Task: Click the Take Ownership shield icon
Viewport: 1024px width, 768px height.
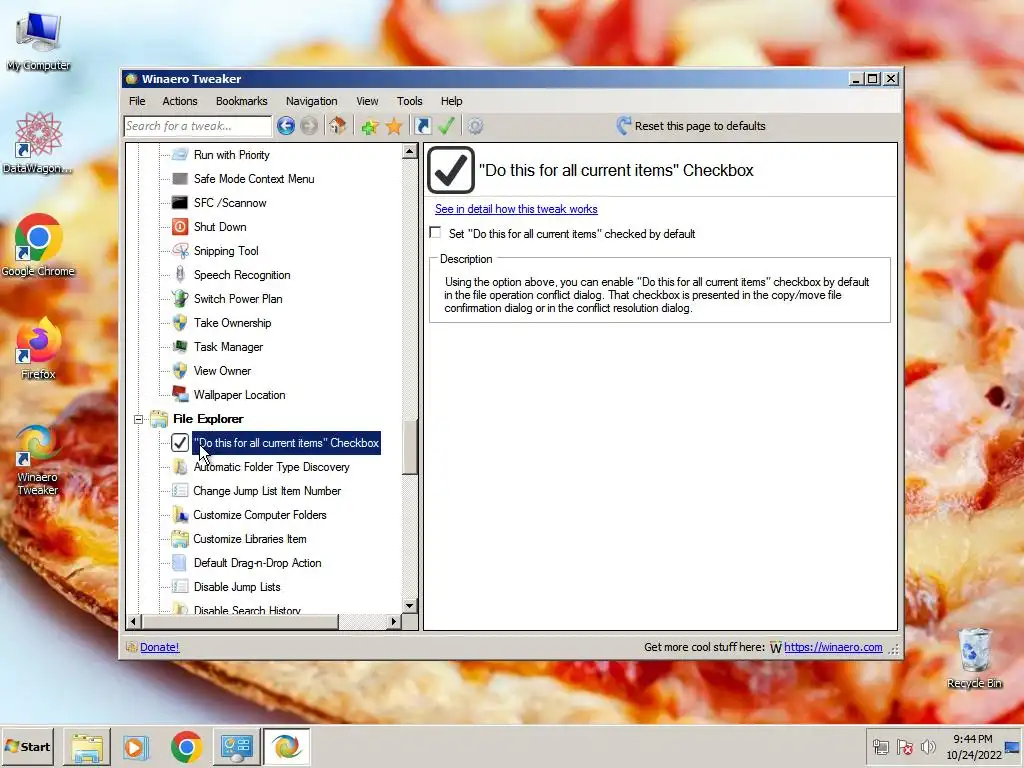Action: (180, 323)
